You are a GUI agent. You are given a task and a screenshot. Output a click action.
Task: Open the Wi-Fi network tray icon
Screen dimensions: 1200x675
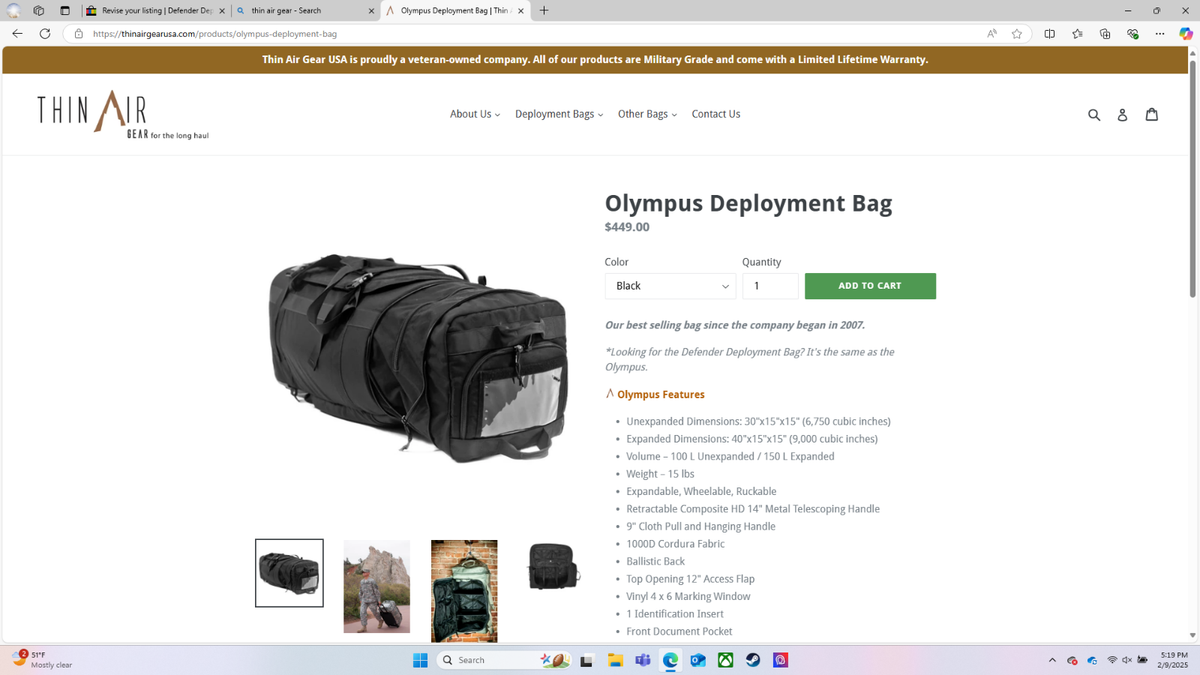[1112, 660]
